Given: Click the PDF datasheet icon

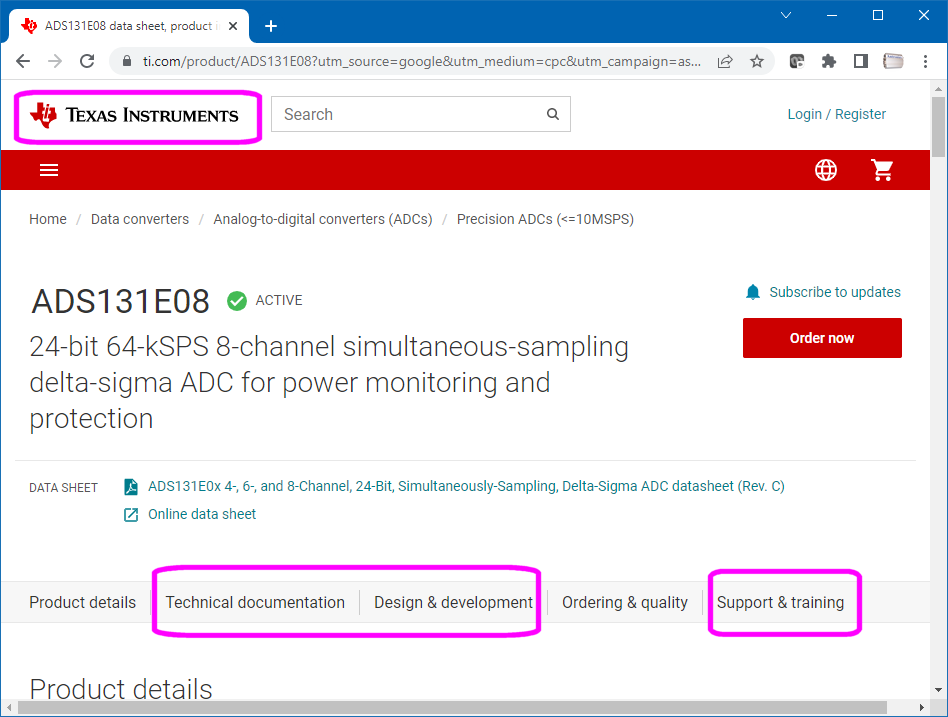Looking at the screenshot, I should tap(131, 487).
